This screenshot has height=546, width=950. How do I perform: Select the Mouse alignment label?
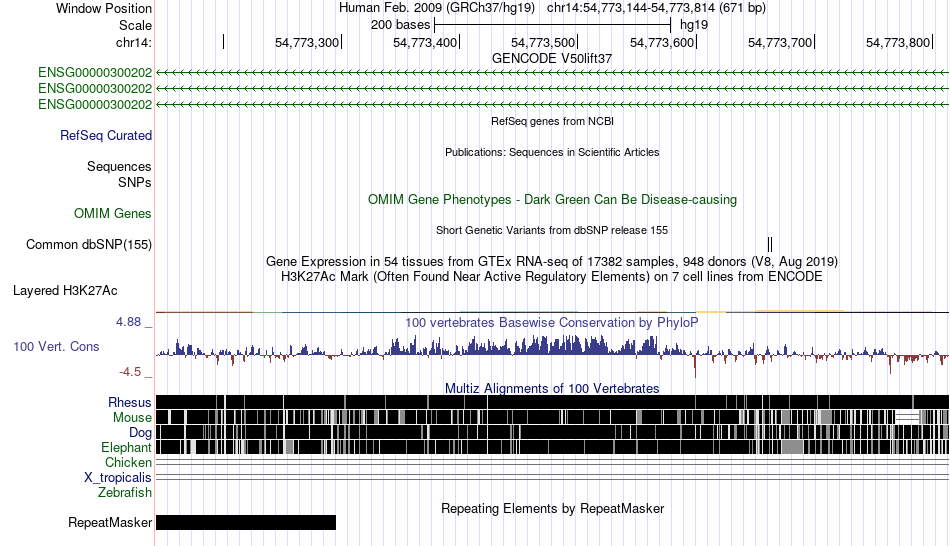132,418
